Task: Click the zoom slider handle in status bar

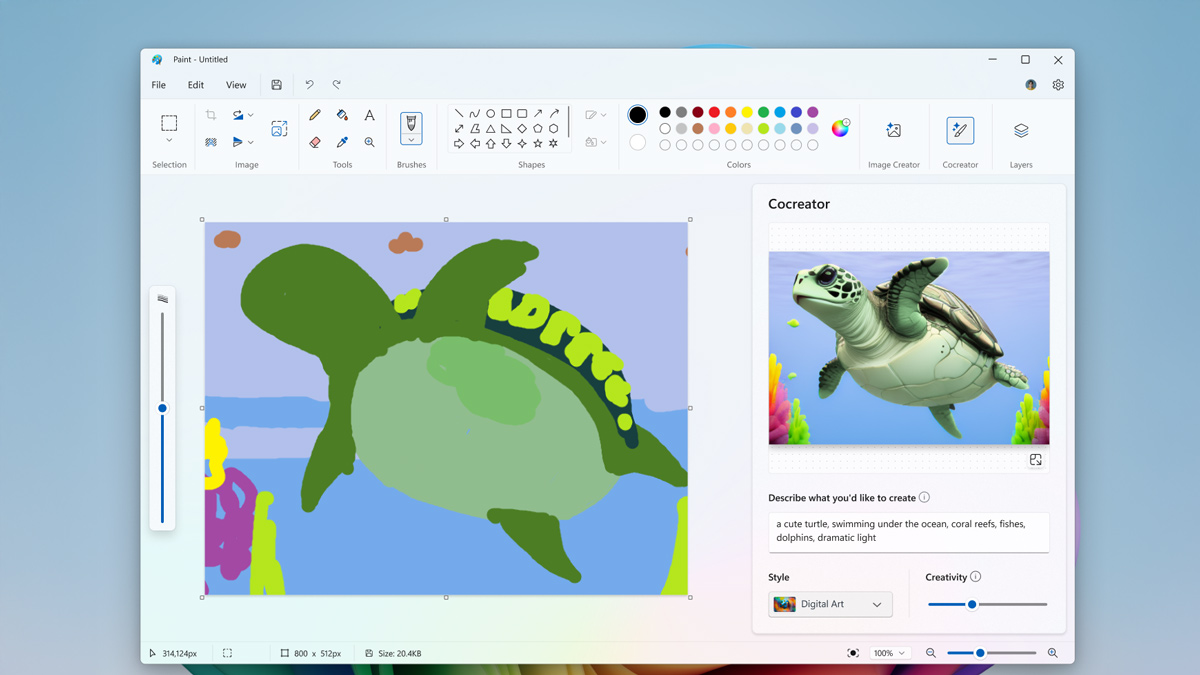Action: tap(980, 653)
